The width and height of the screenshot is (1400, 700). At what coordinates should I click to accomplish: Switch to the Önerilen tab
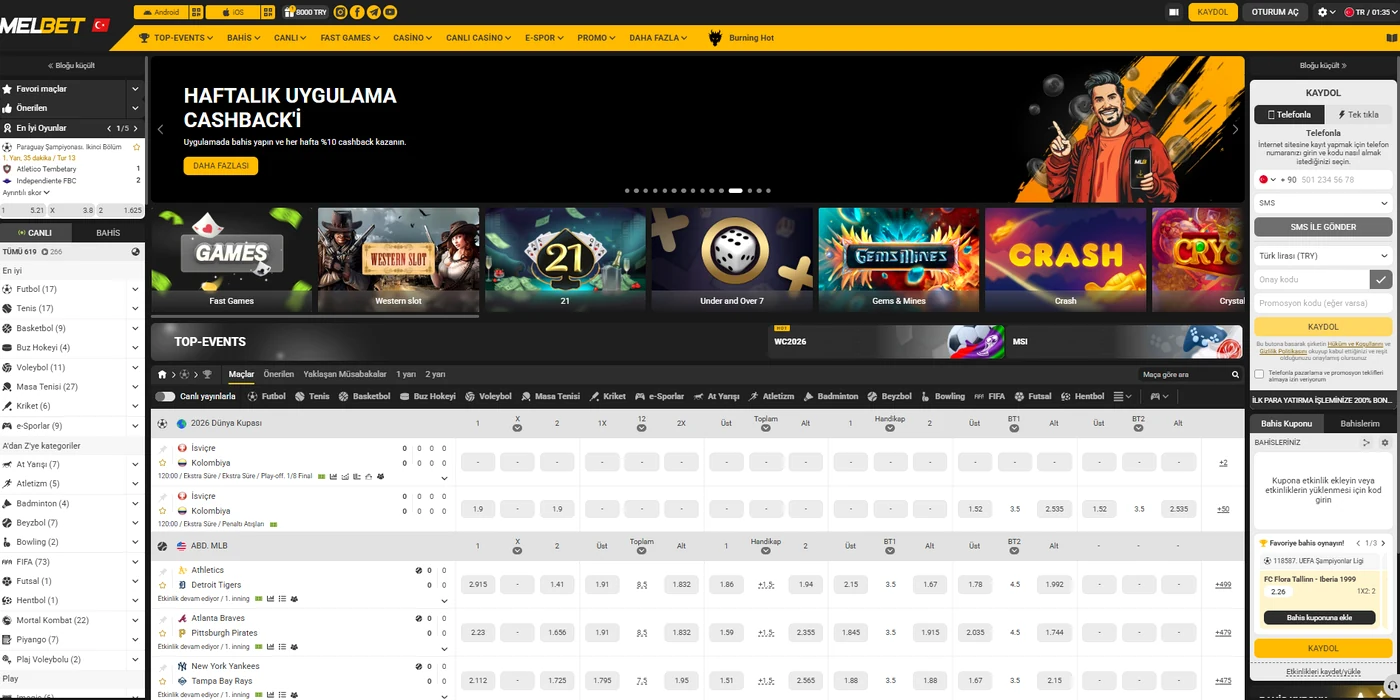278,374
